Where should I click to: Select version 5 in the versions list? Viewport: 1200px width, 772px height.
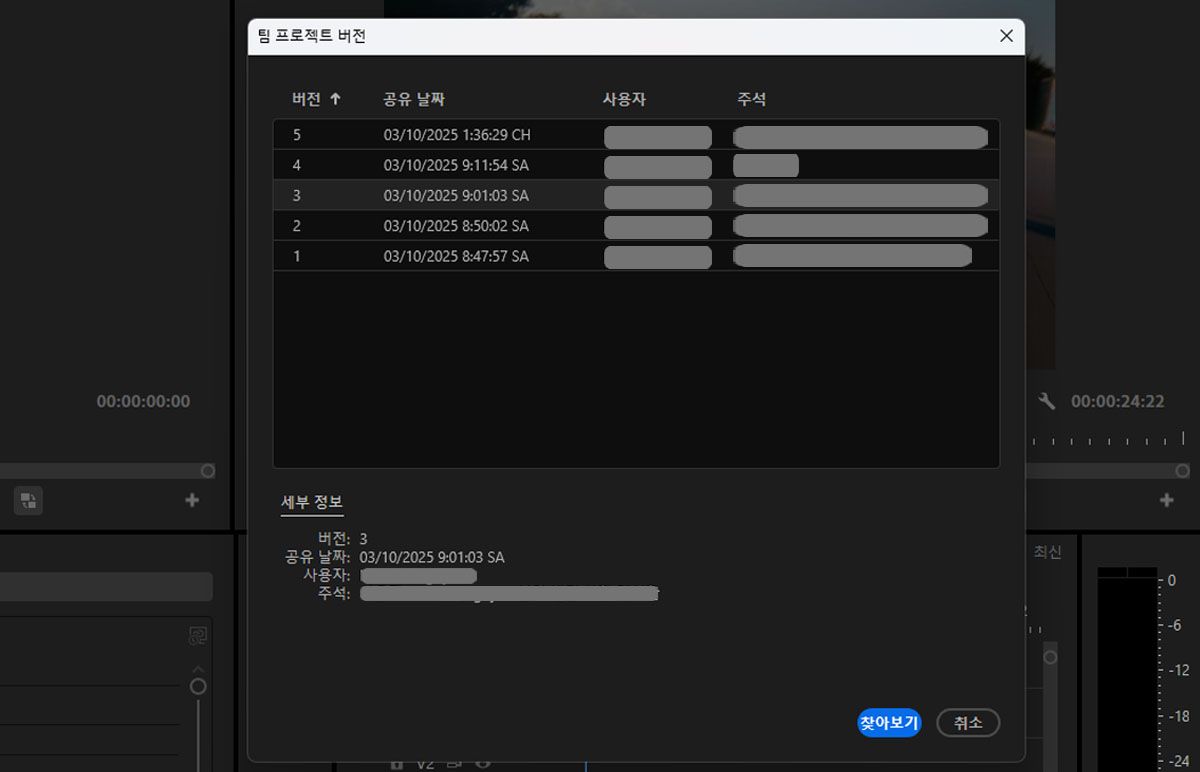pos(636,134)
